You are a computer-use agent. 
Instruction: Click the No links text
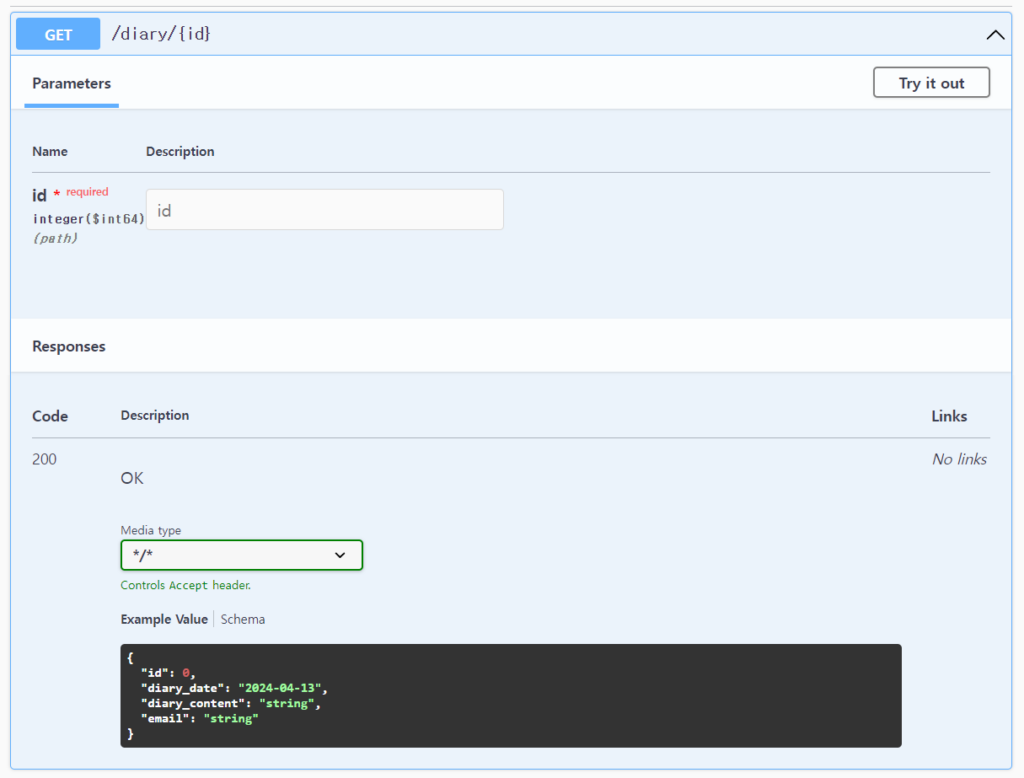point(959,459)
